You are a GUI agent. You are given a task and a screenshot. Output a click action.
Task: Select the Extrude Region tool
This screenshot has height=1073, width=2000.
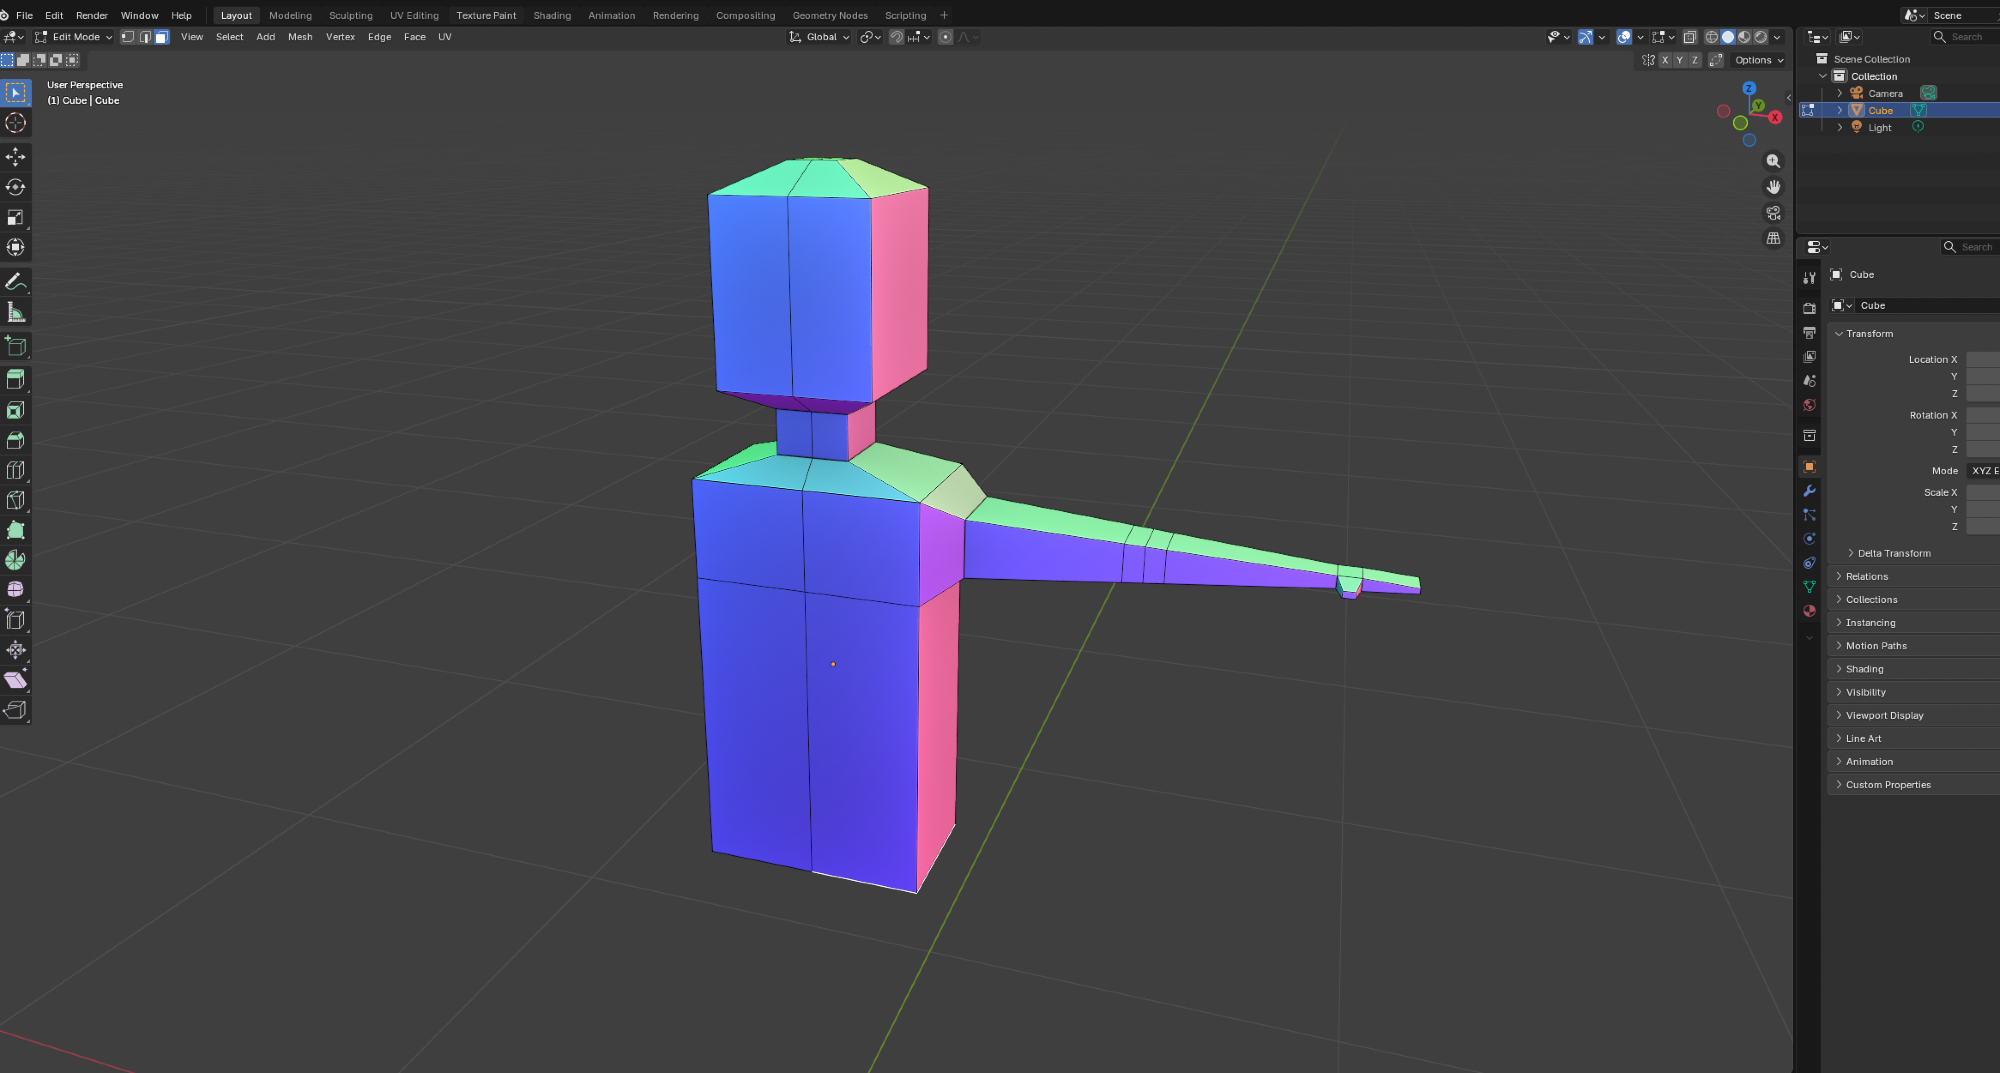[x=16, y=380]
